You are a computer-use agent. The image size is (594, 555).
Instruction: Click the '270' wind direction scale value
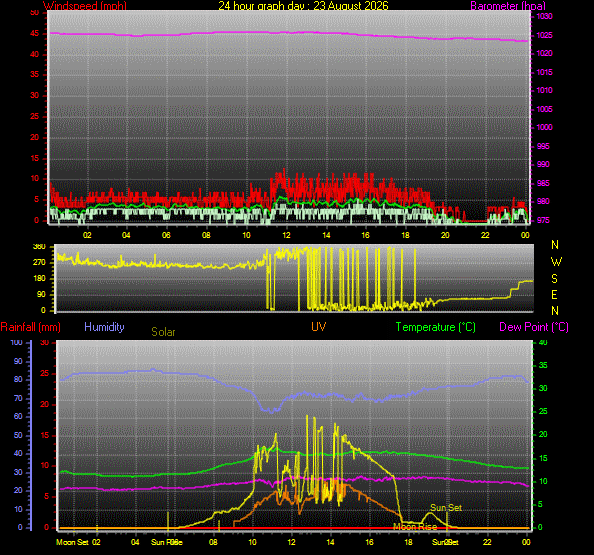[x=39, y=262]
